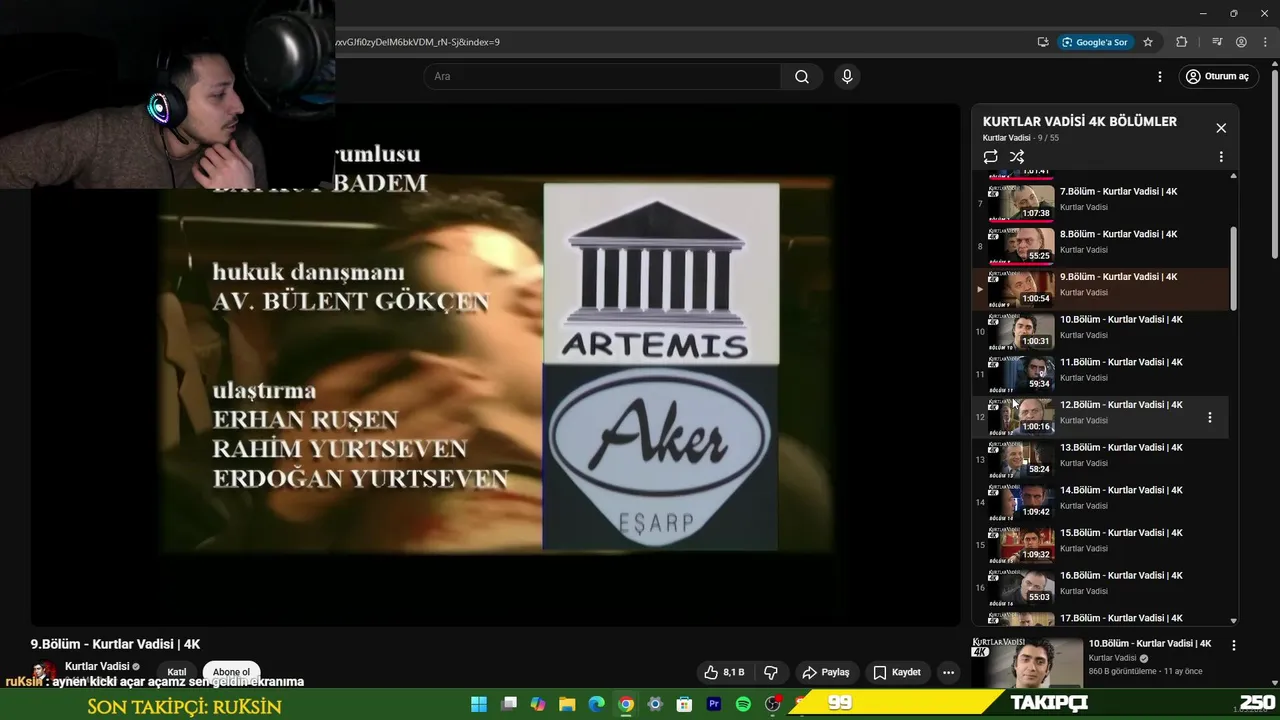Open File Explorer from taskbar
The width and height of the screenshot is (1280, 720).
tap(567, 704)
